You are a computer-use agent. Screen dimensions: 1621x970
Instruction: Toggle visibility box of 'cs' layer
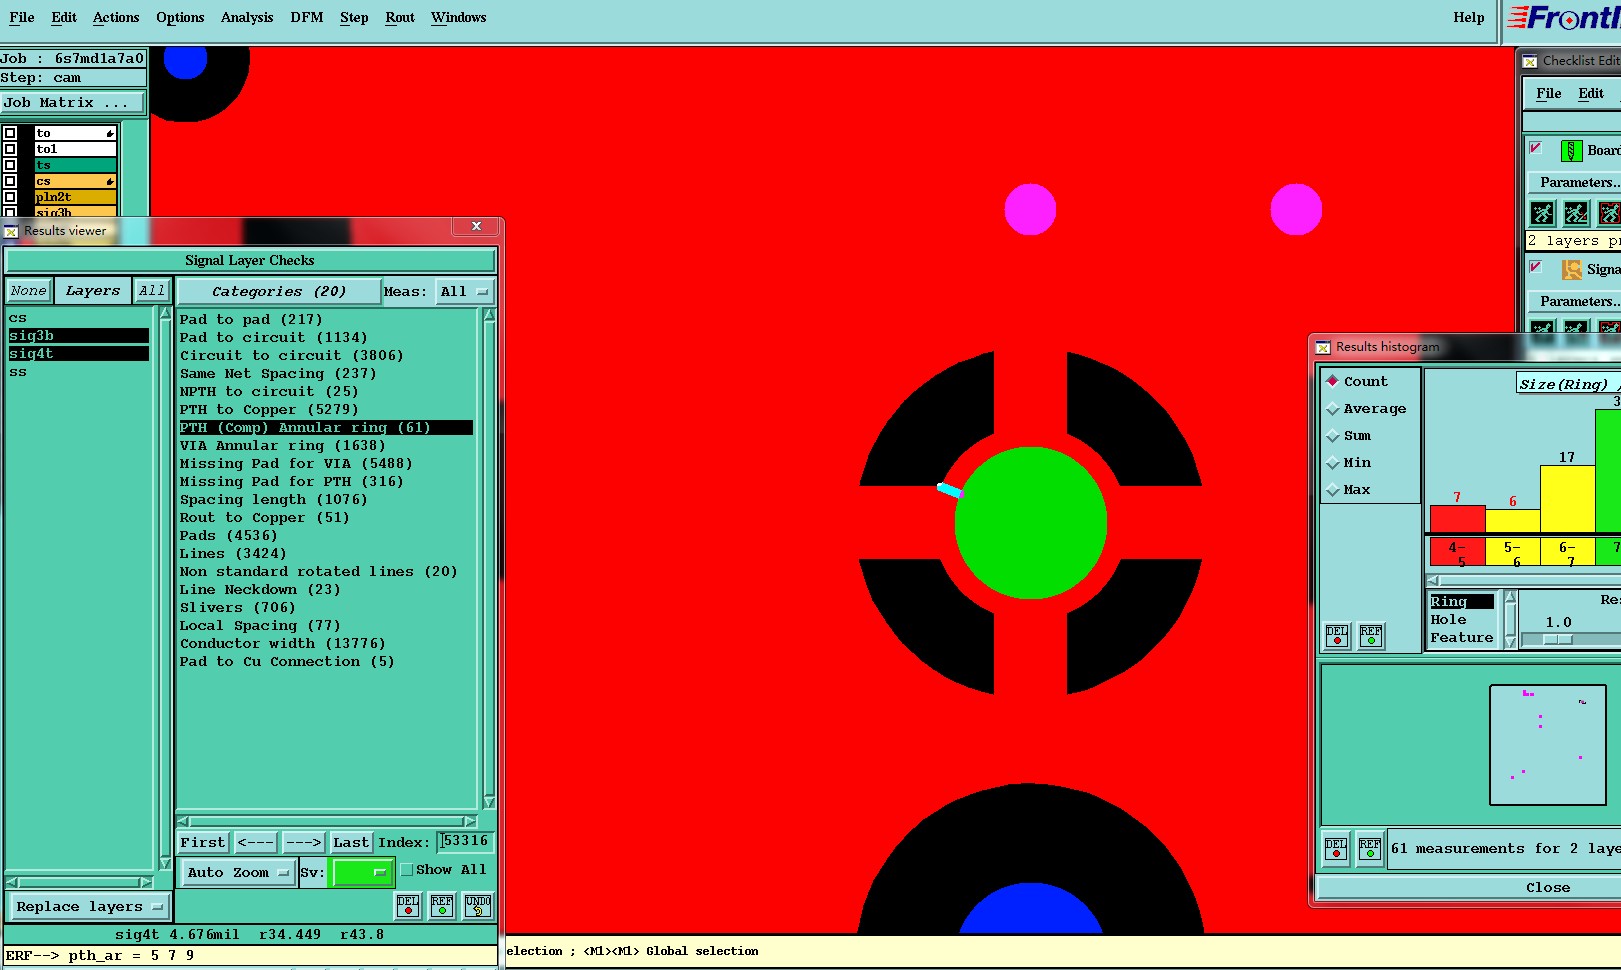(10, 181)
